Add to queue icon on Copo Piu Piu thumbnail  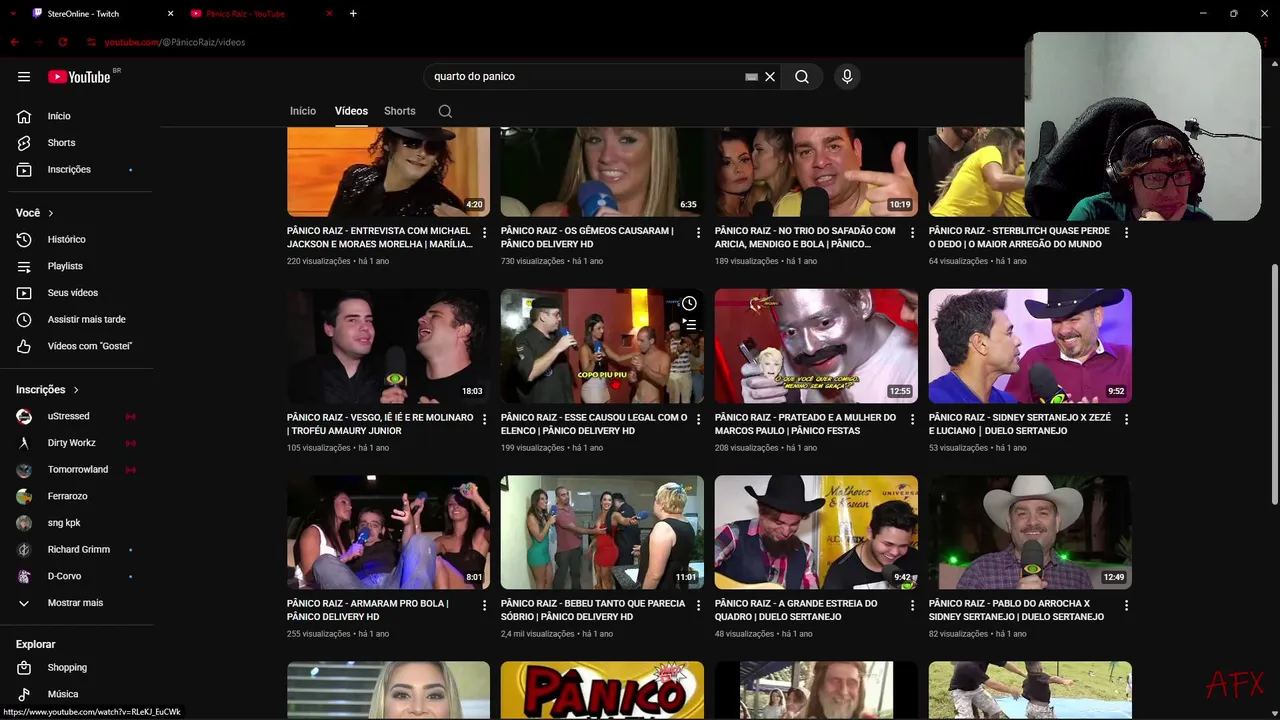click(689, 325)
